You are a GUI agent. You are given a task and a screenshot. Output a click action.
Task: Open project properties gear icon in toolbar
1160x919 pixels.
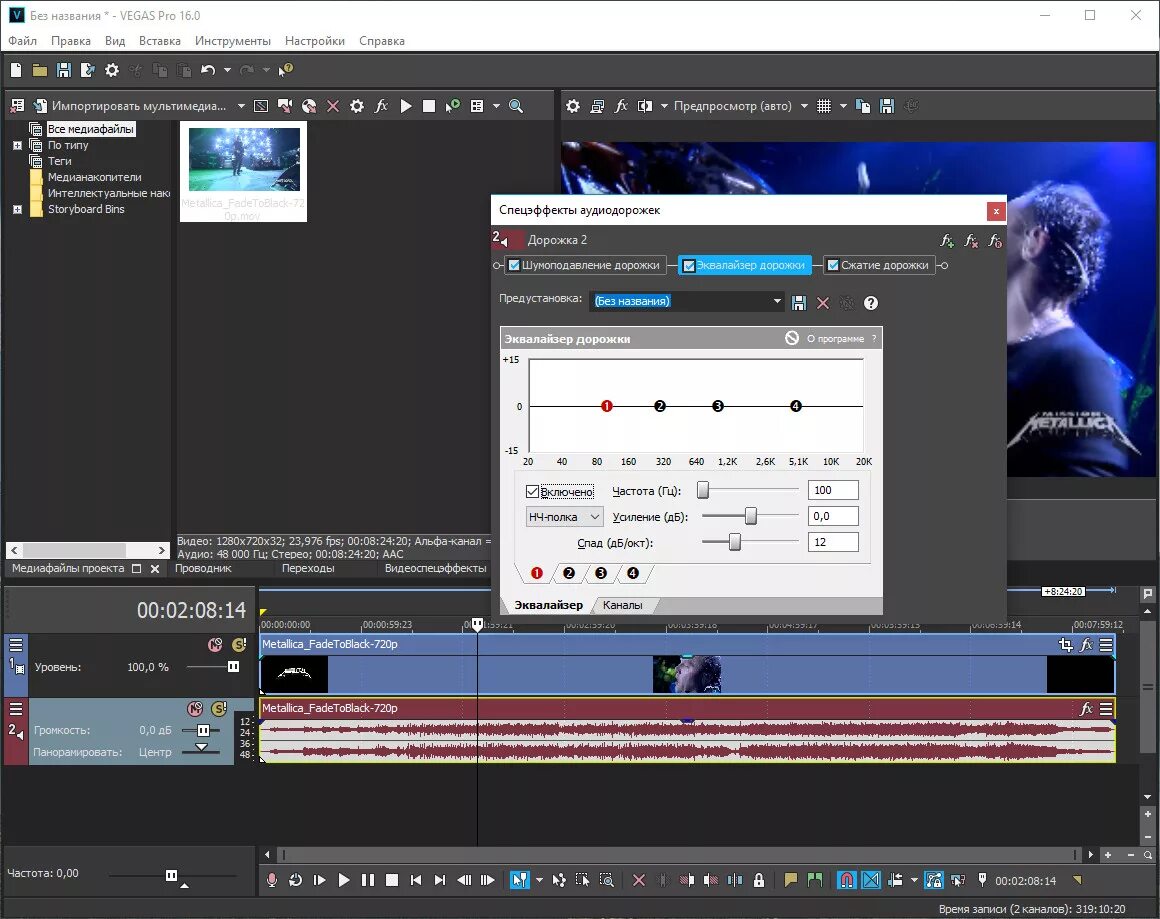(112, 70)
